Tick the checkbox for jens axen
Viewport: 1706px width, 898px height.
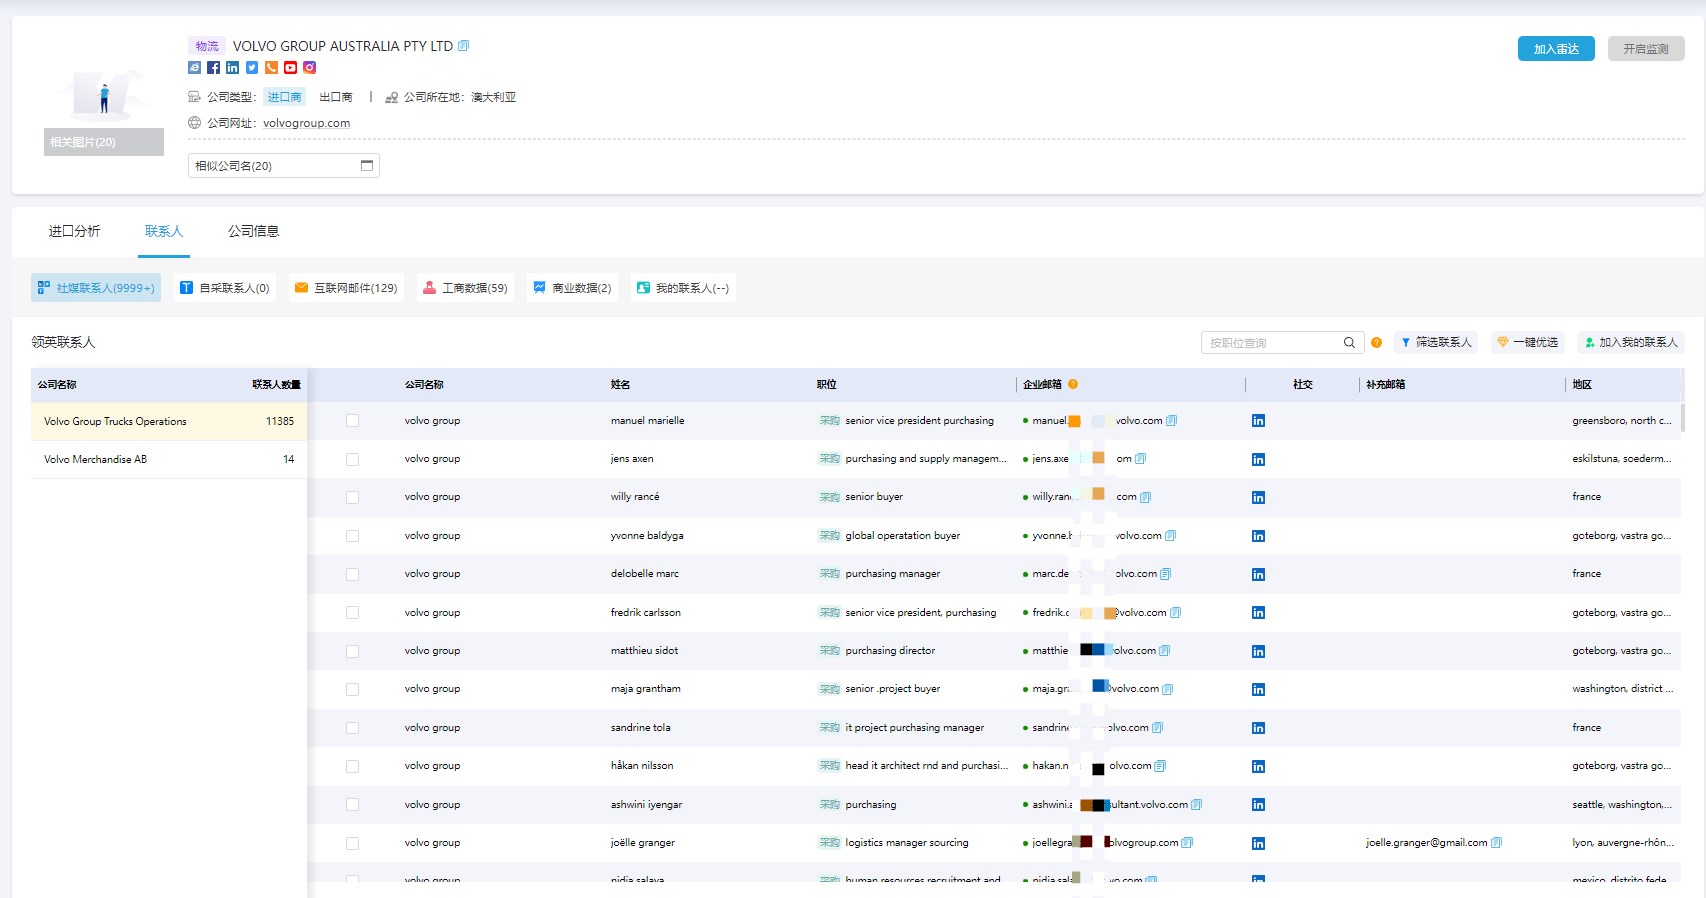pos(352,460)
